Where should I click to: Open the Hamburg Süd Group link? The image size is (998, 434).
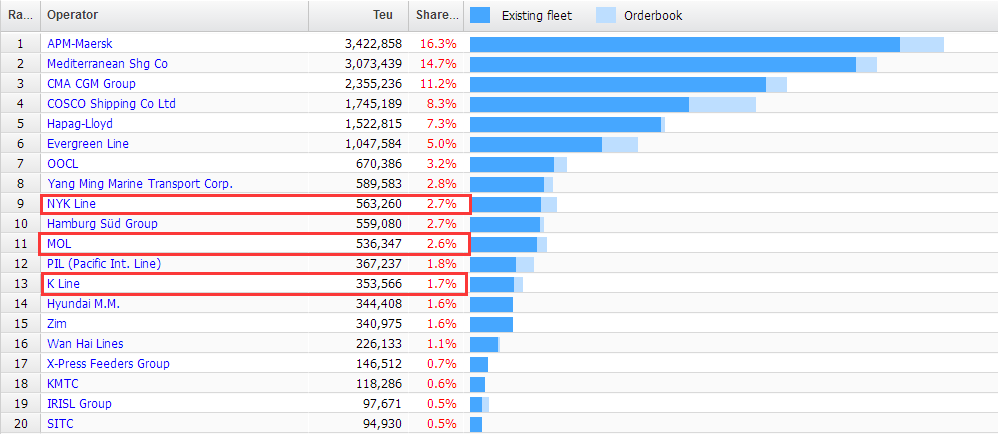pyautogui.click(x=102, y=224)
